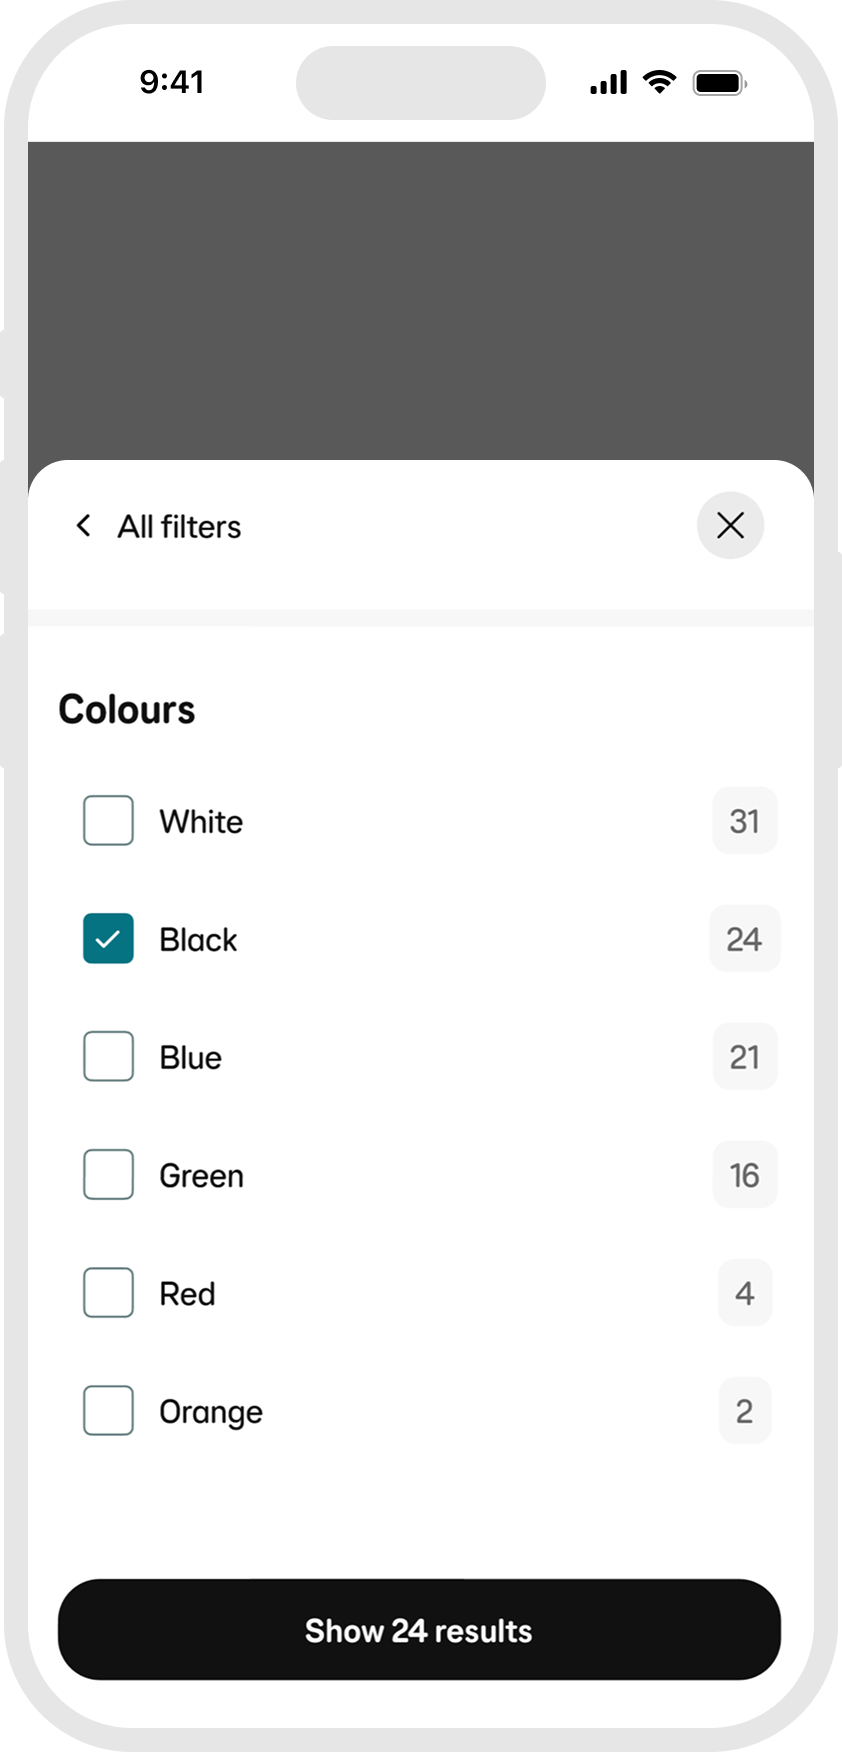842x1752 pixels.
Task: Check the White colour checkbox
Action: pos(108,821)
